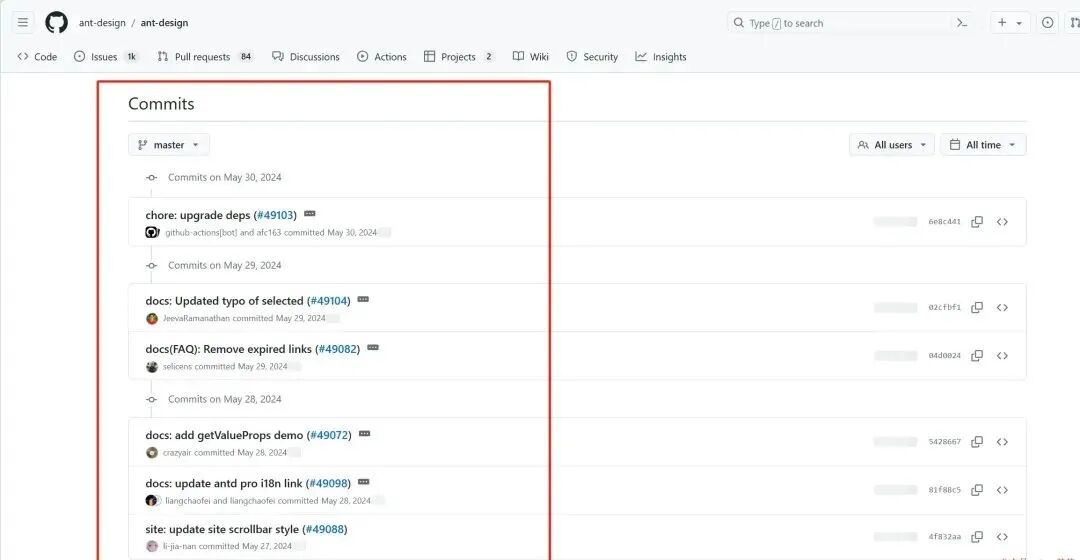Open the All users filter dropdown
Screen dimensions: 1080x560
(x=892, y=145)
